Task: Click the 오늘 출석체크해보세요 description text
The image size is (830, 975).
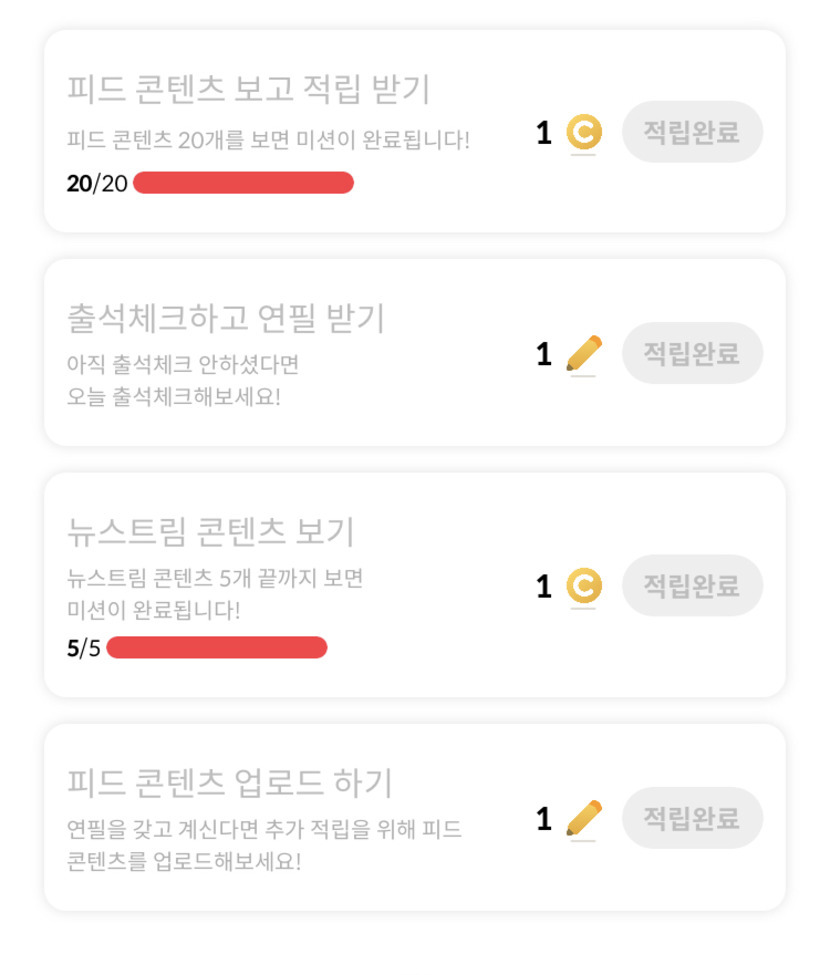Action: 174,397
